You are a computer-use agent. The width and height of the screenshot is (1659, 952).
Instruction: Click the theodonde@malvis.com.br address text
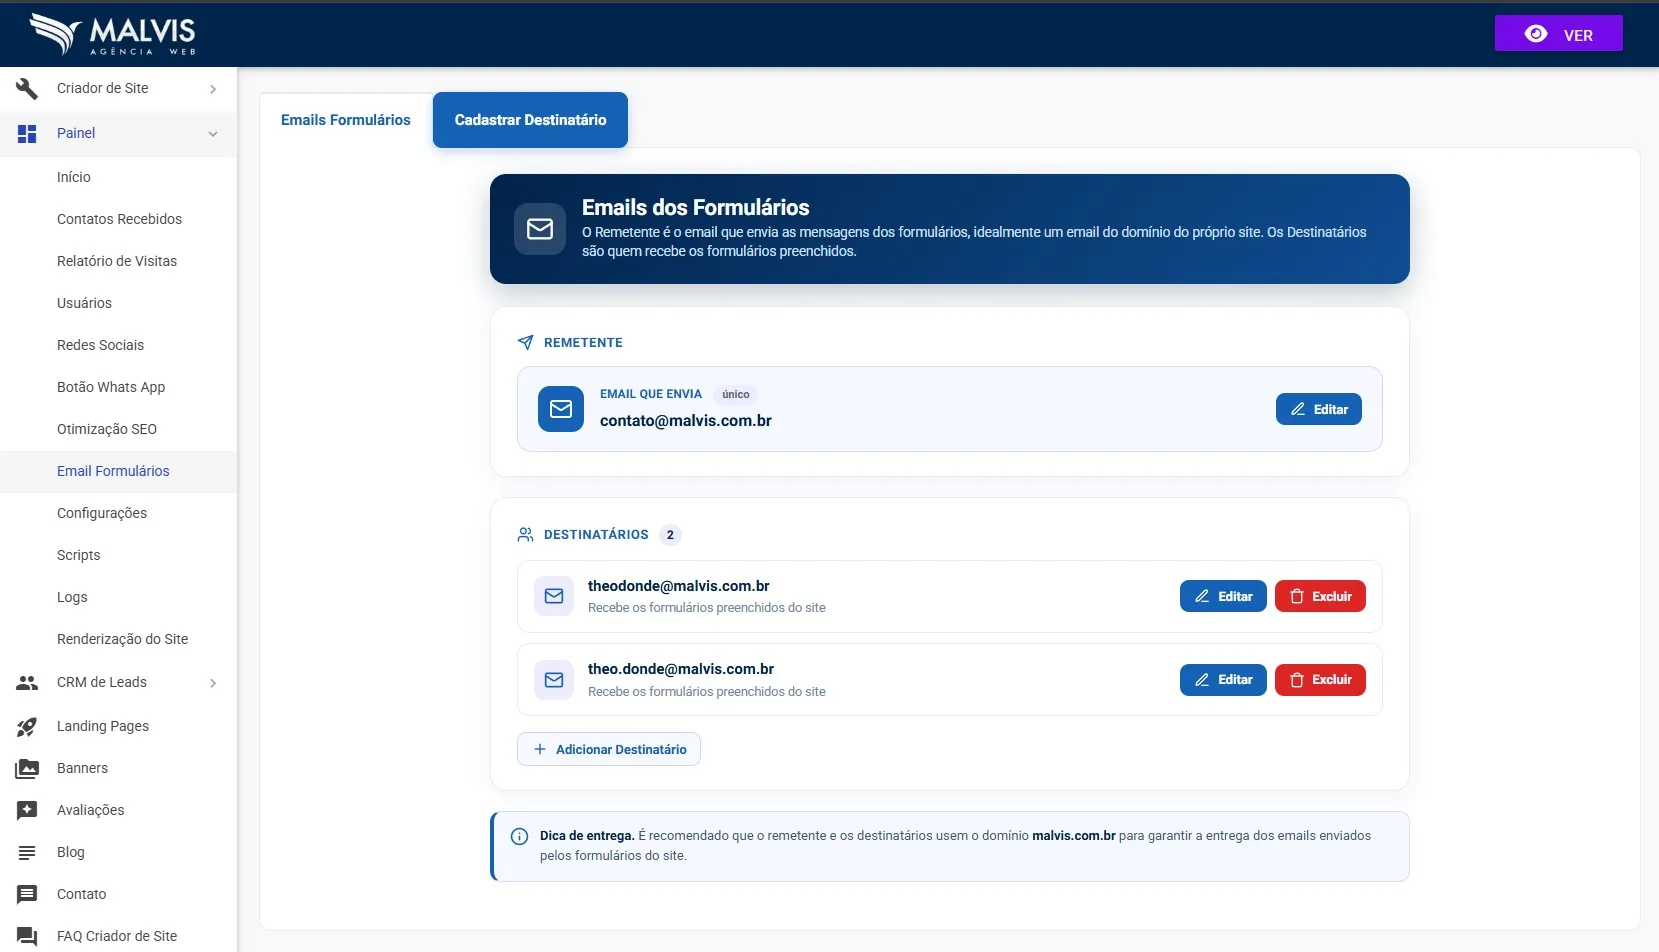coord(679,586)
